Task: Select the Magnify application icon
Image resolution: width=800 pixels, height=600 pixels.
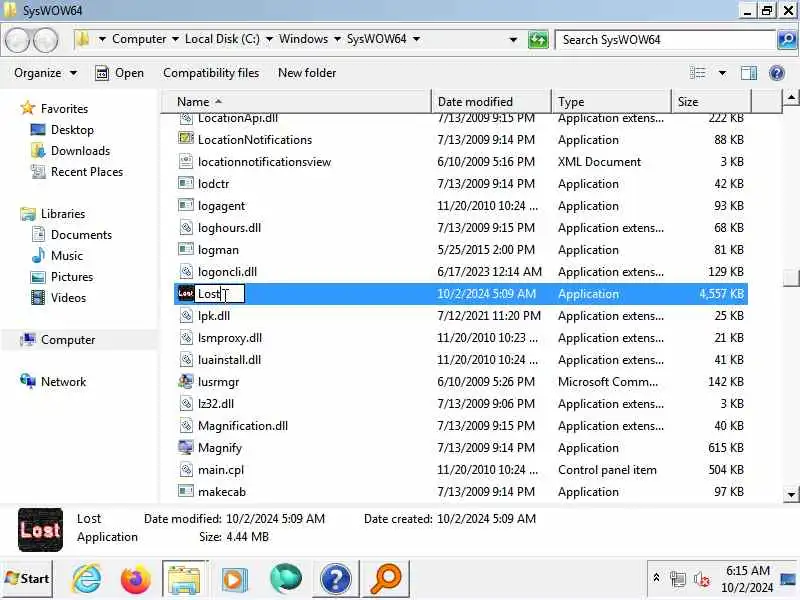Action: point(186,447)
